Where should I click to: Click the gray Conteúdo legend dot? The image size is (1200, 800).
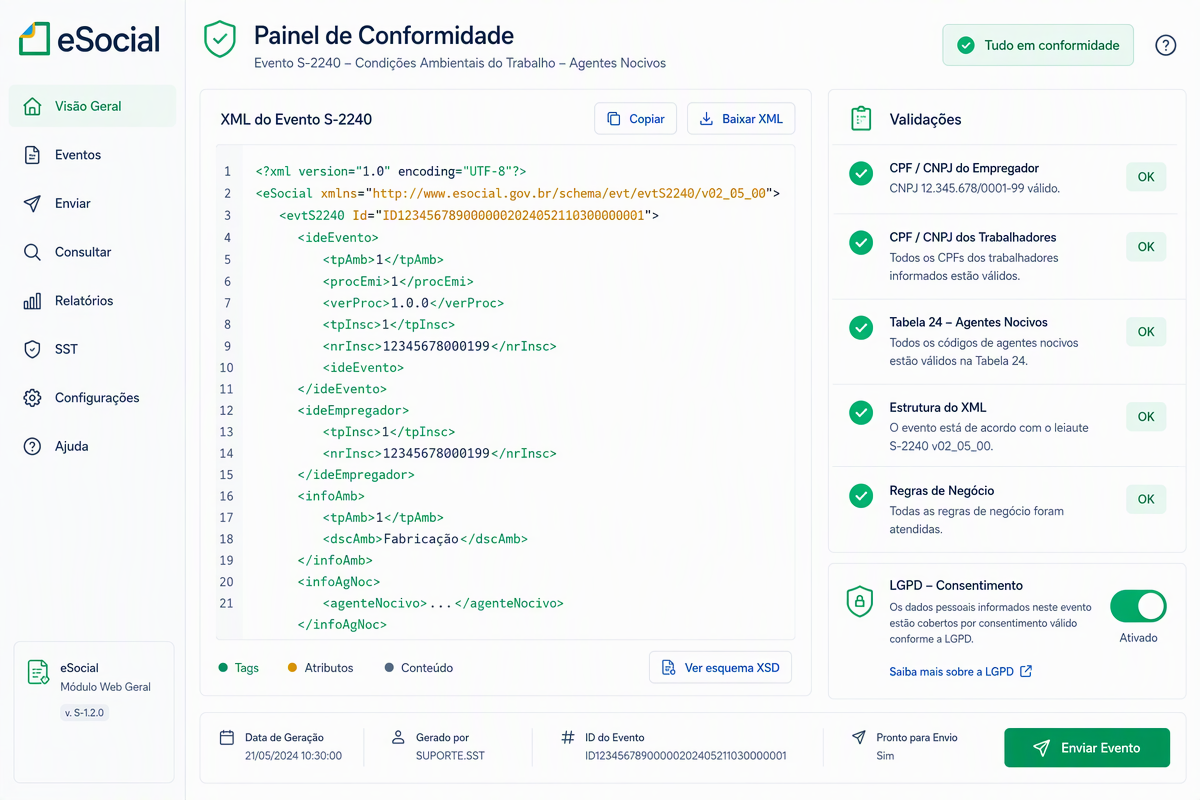pos(389,667)
